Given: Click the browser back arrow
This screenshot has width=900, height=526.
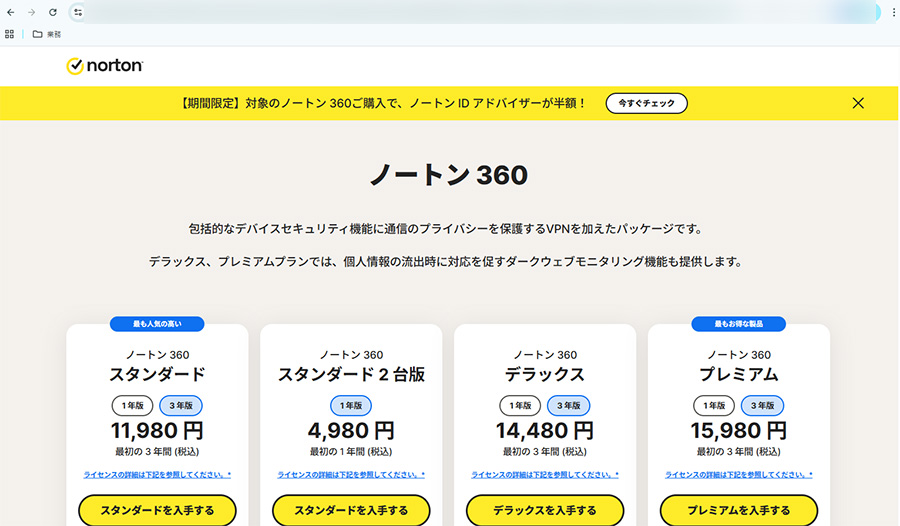Looking at the screenshot, I should 11,12.
